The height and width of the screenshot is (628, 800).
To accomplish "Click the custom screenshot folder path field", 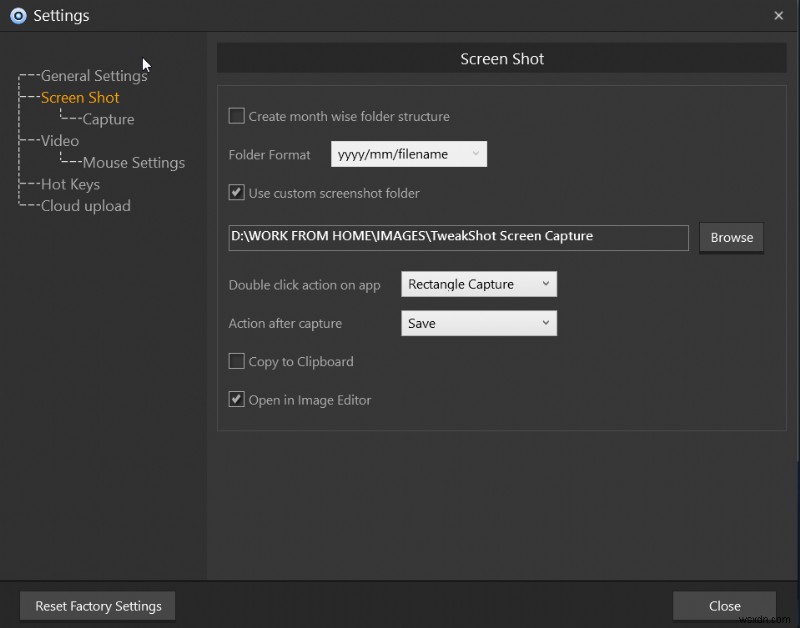I will (458, 237).
